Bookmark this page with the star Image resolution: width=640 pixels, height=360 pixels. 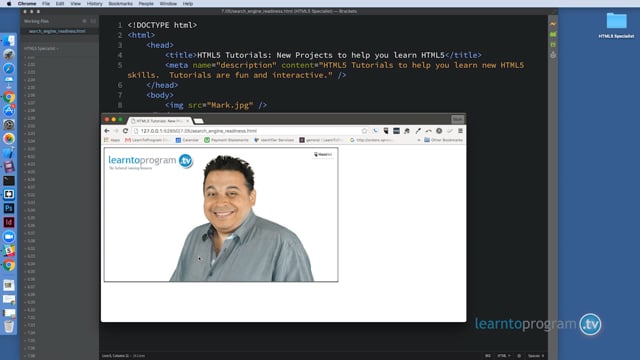pyautogui.click(x=364, y=131)
